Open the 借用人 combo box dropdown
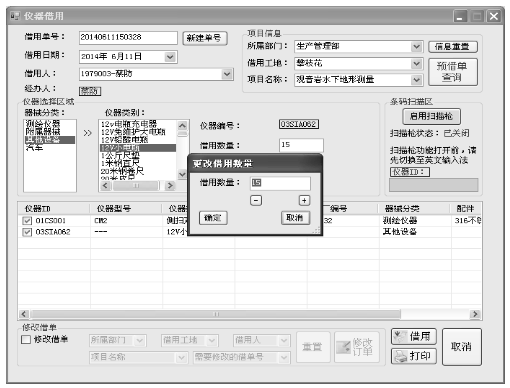The width and height of the screenshot is (510, 388). click(227, 74)
